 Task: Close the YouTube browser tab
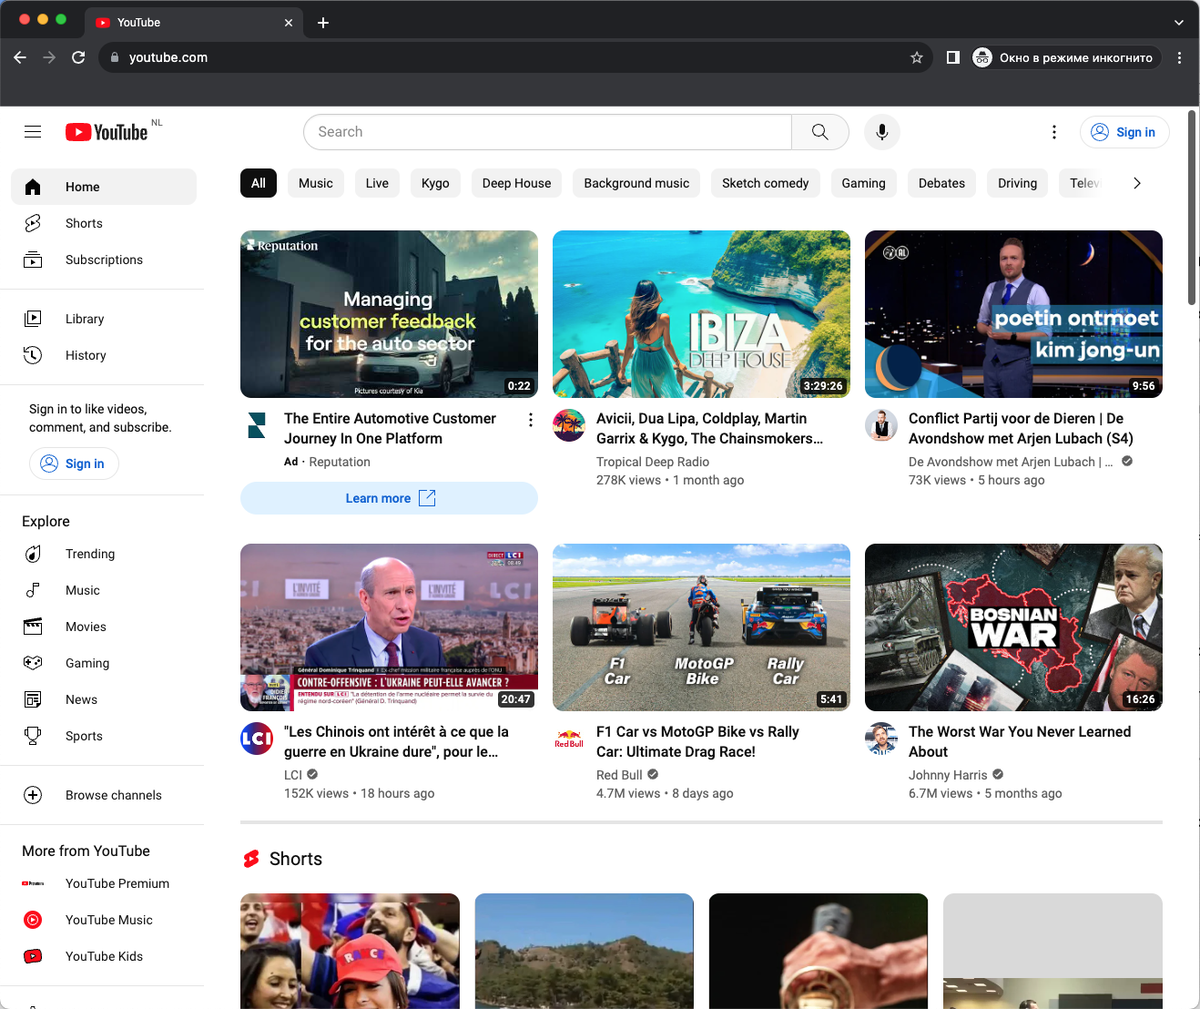289,22
